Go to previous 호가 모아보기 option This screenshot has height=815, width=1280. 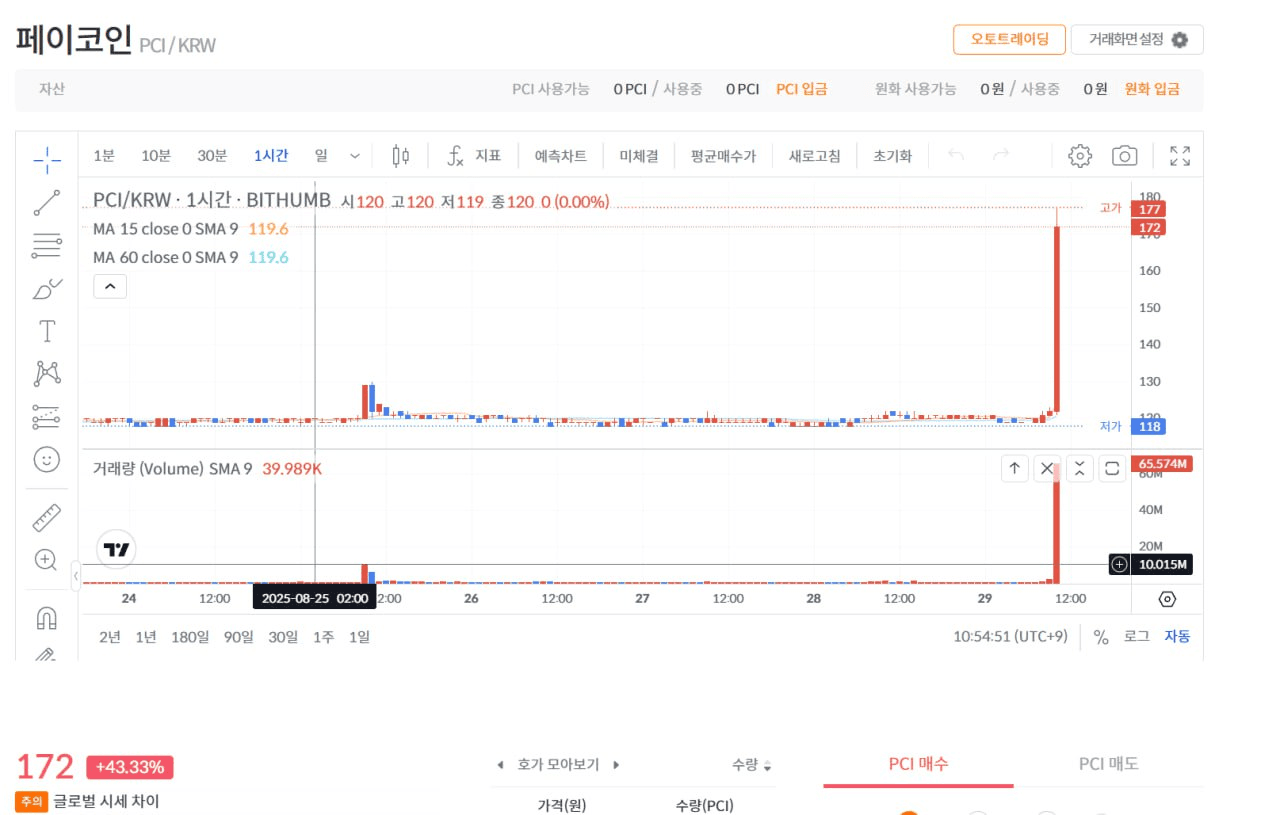tap(500, 765)
